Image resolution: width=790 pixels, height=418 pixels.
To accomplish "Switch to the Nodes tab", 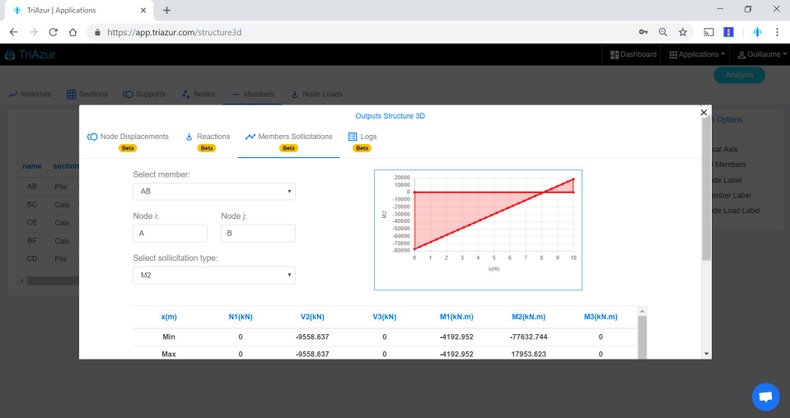I will point(199,94).
